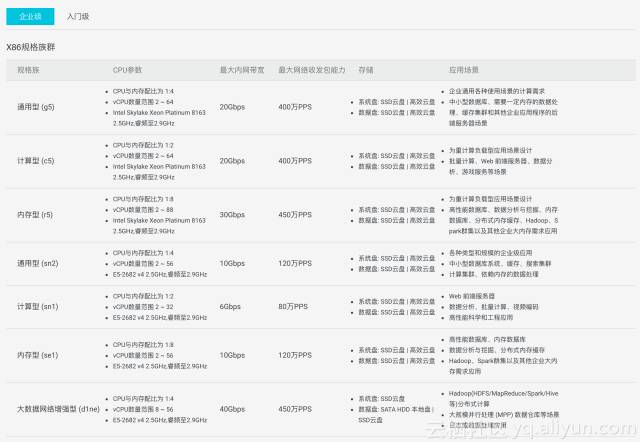Image resolution: width=640 pixels, height=442 pixels.
Task: Click 10Gbps bandwidth in se1 row
Action: [232, 355]
